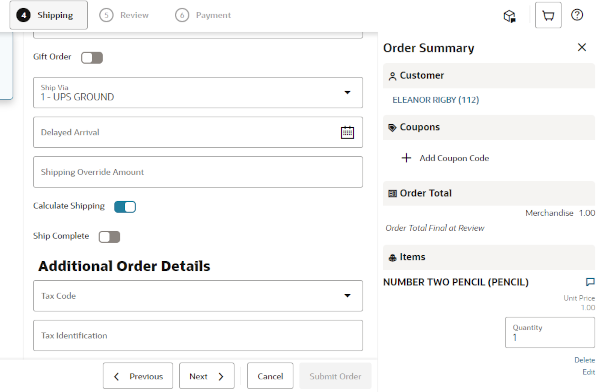Click the Customer person icon
Image resolution: width=600 pixels, height=392 pixels.
392,76
